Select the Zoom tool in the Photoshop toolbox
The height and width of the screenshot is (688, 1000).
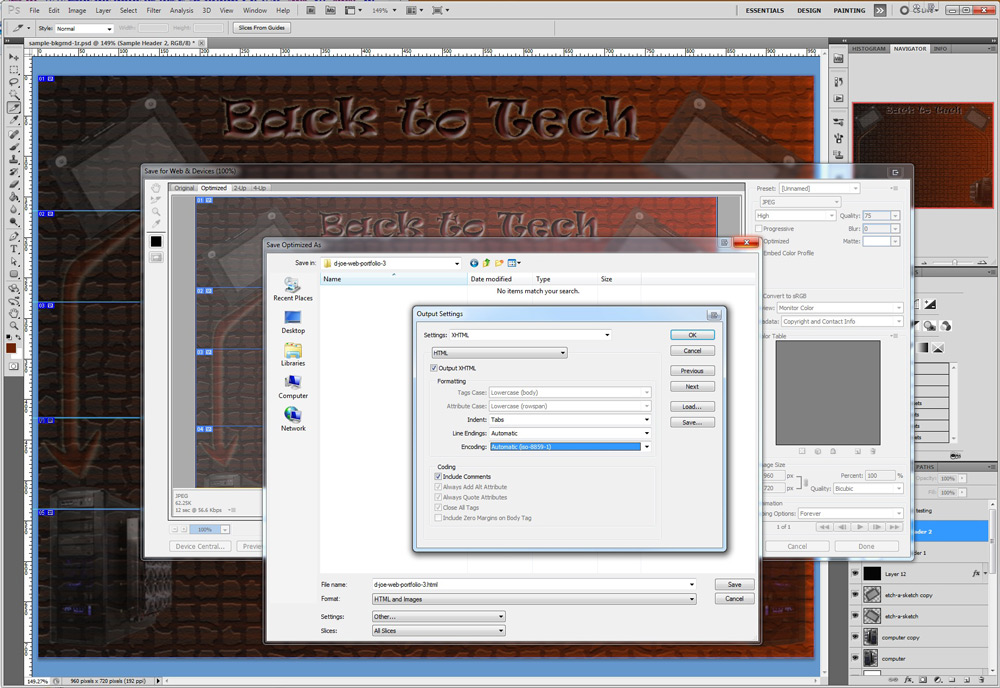(14, 325)
